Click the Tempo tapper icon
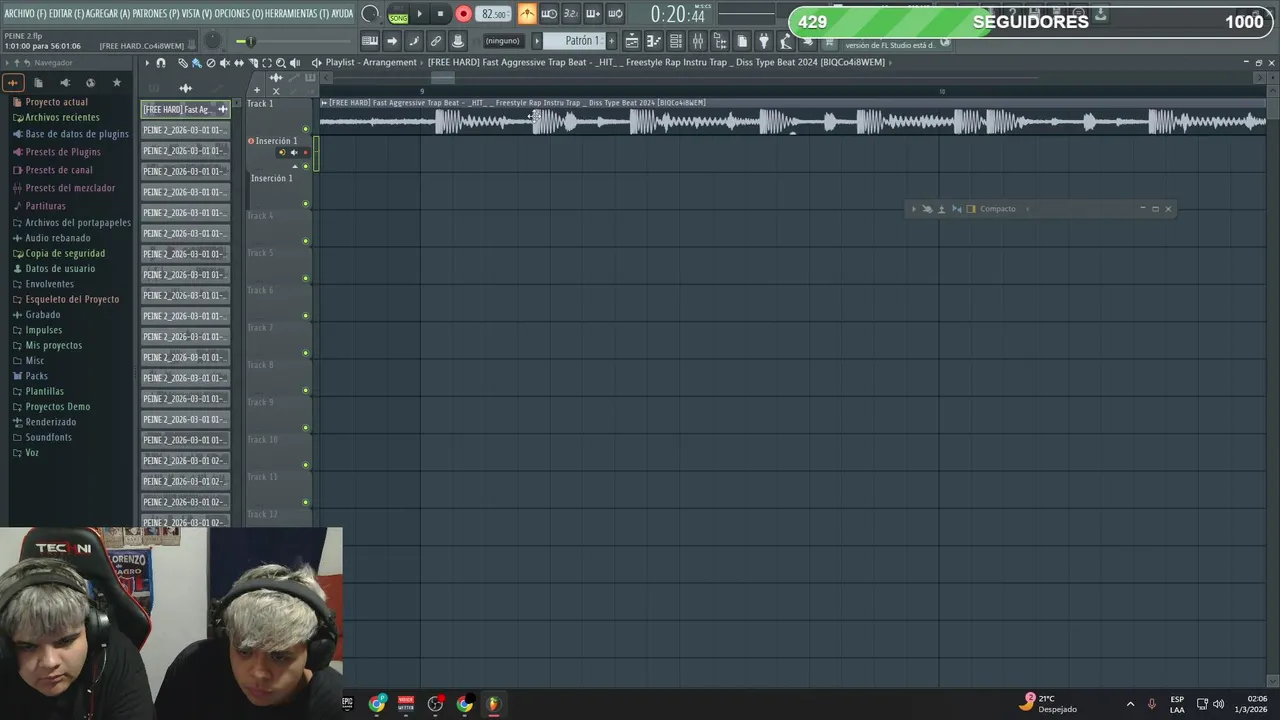The width and height of the screenshot is (1280, 720). coord(786,41)
